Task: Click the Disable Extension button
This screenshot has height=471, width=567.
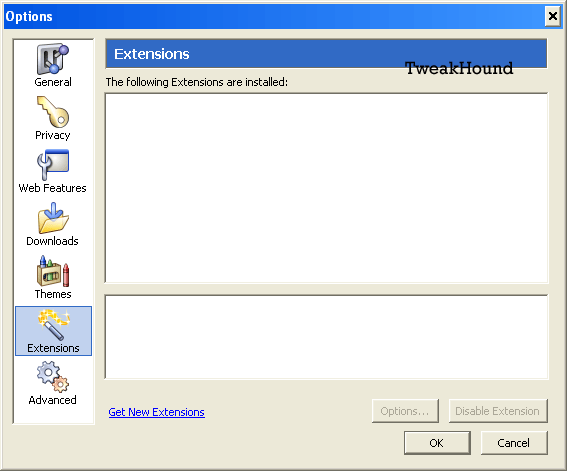Action: tap(498, 411)
